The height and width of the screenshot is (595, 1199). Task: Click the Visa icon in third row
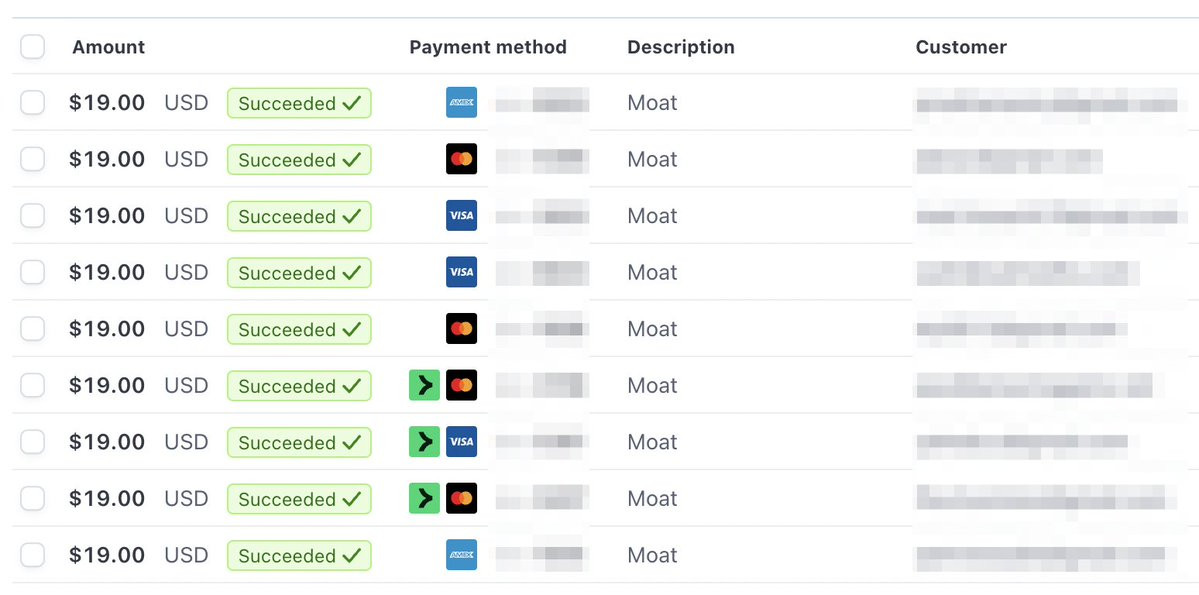[x=461, y=216]
